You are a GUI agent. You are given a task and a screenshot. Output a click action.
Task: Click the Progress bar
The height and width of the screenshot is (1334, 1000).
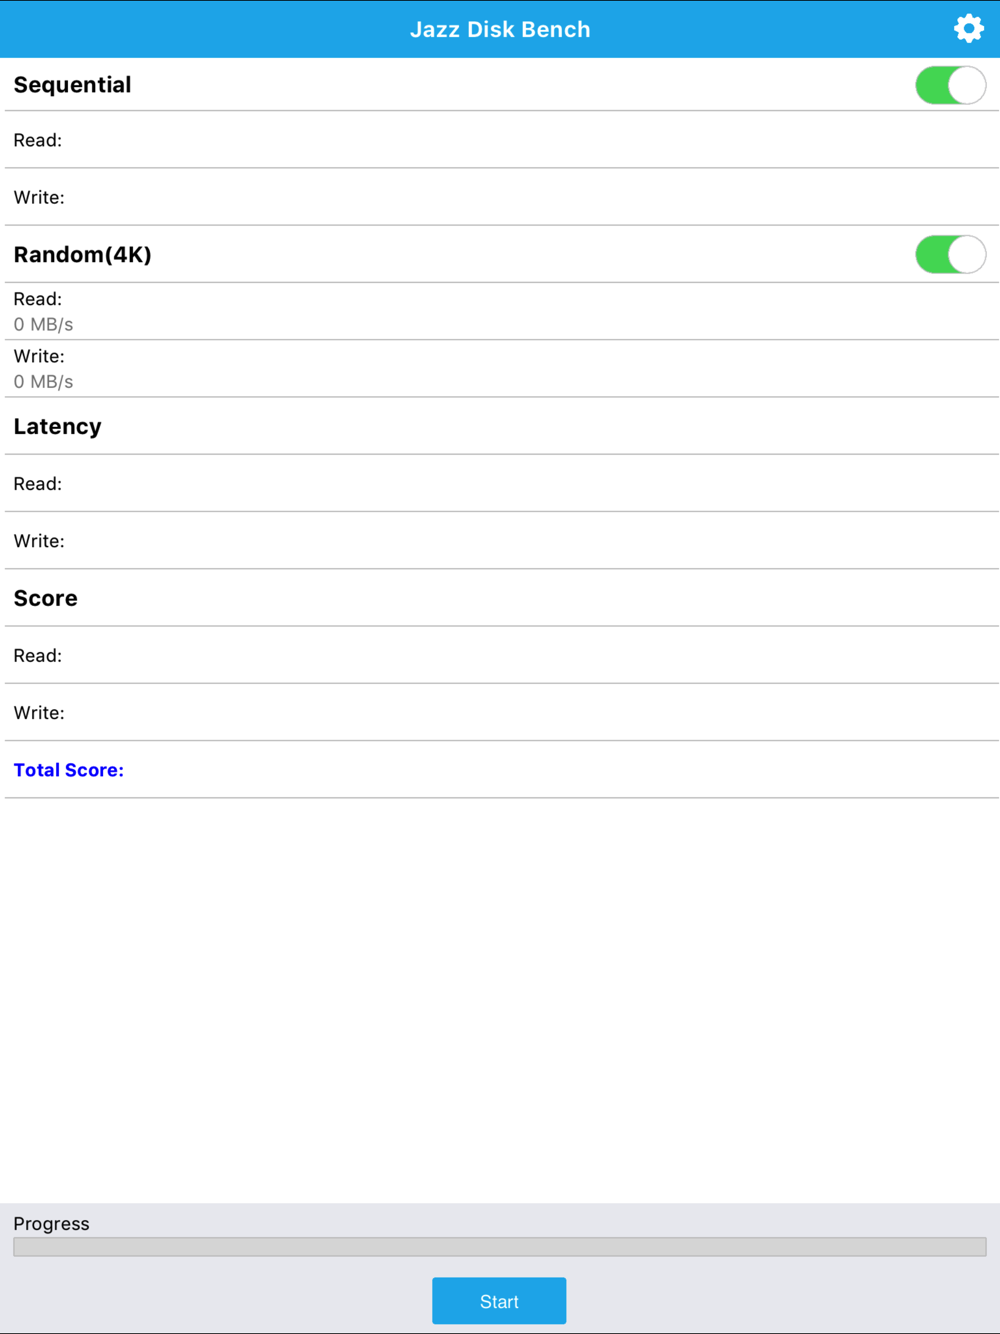[x=500, y=1246]
